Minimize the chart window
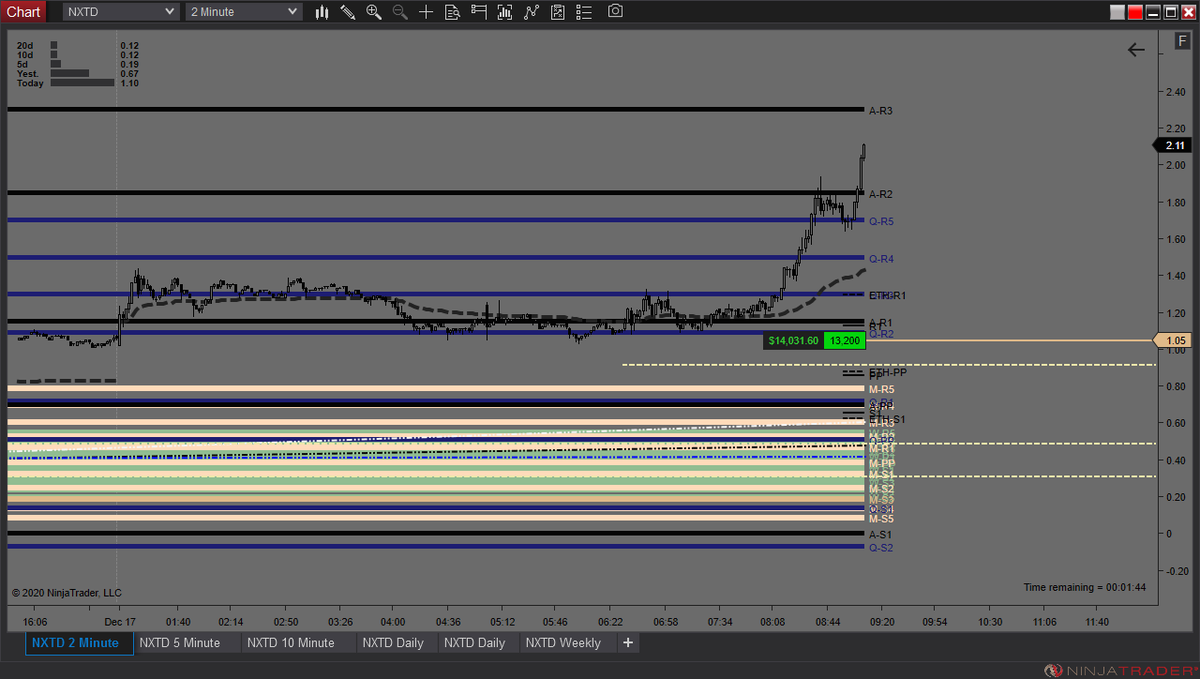Image resolution: width=1200 pixels, height=679 pixels. point(1153,12)
